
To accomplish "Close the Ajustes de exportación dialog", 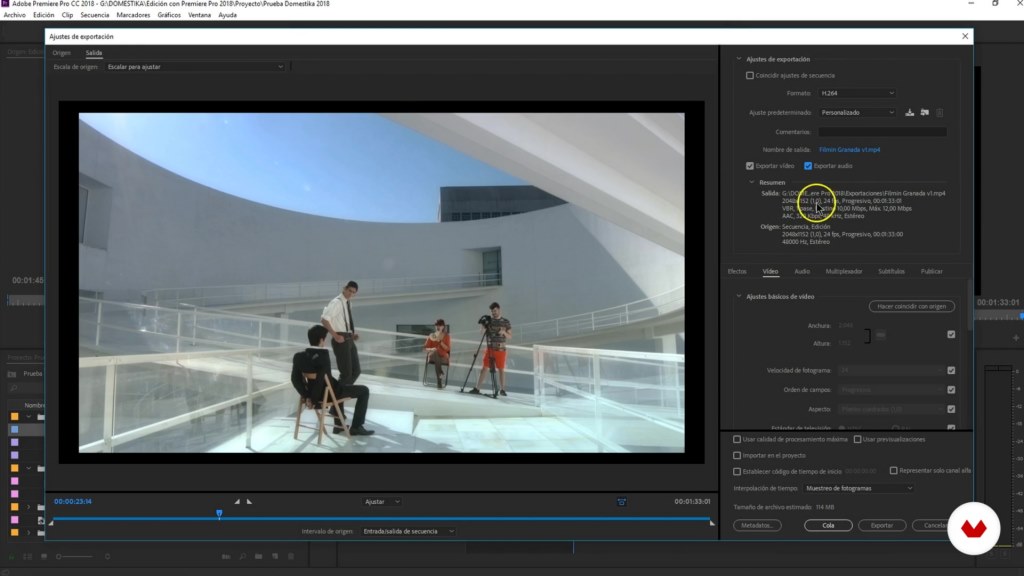I will click(x=965, y=36).
